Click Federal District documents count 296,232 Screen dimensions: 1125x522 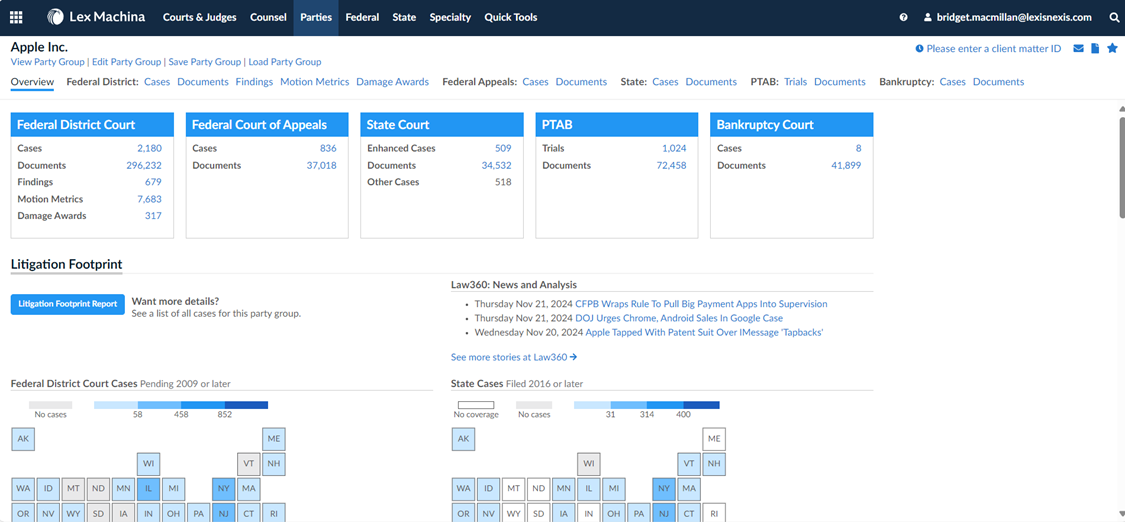pyautogui.click(x=143, y=166)
